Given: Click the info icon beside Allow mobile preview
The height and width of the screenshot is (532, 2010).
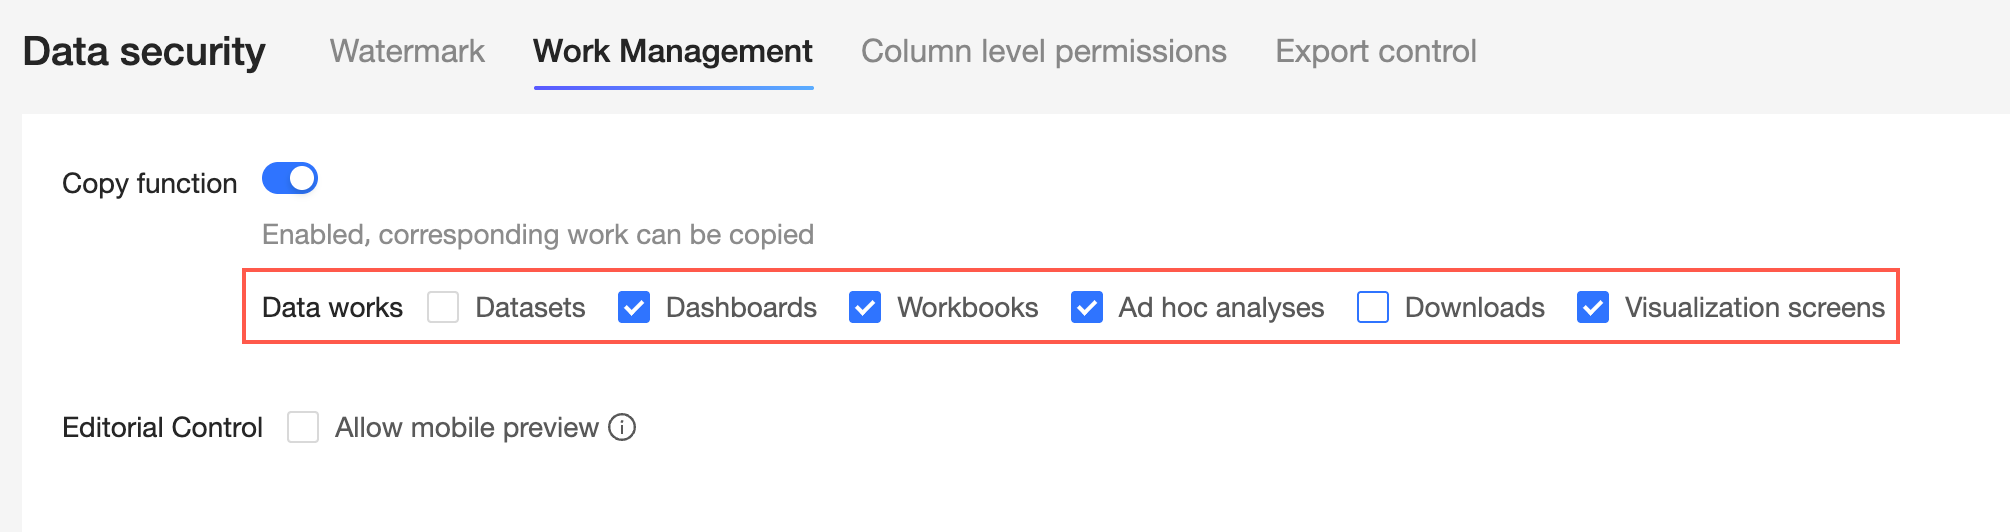Looking at the screenshot, I should 622,428.
